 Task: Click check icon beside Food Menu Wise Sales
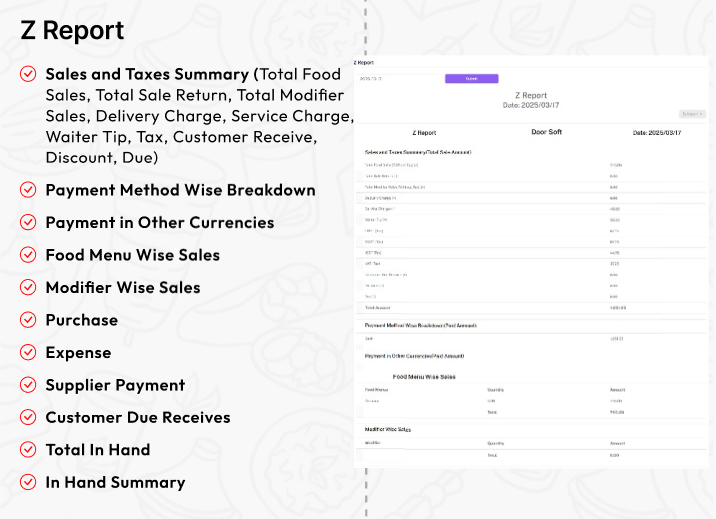tap(28, 255)
